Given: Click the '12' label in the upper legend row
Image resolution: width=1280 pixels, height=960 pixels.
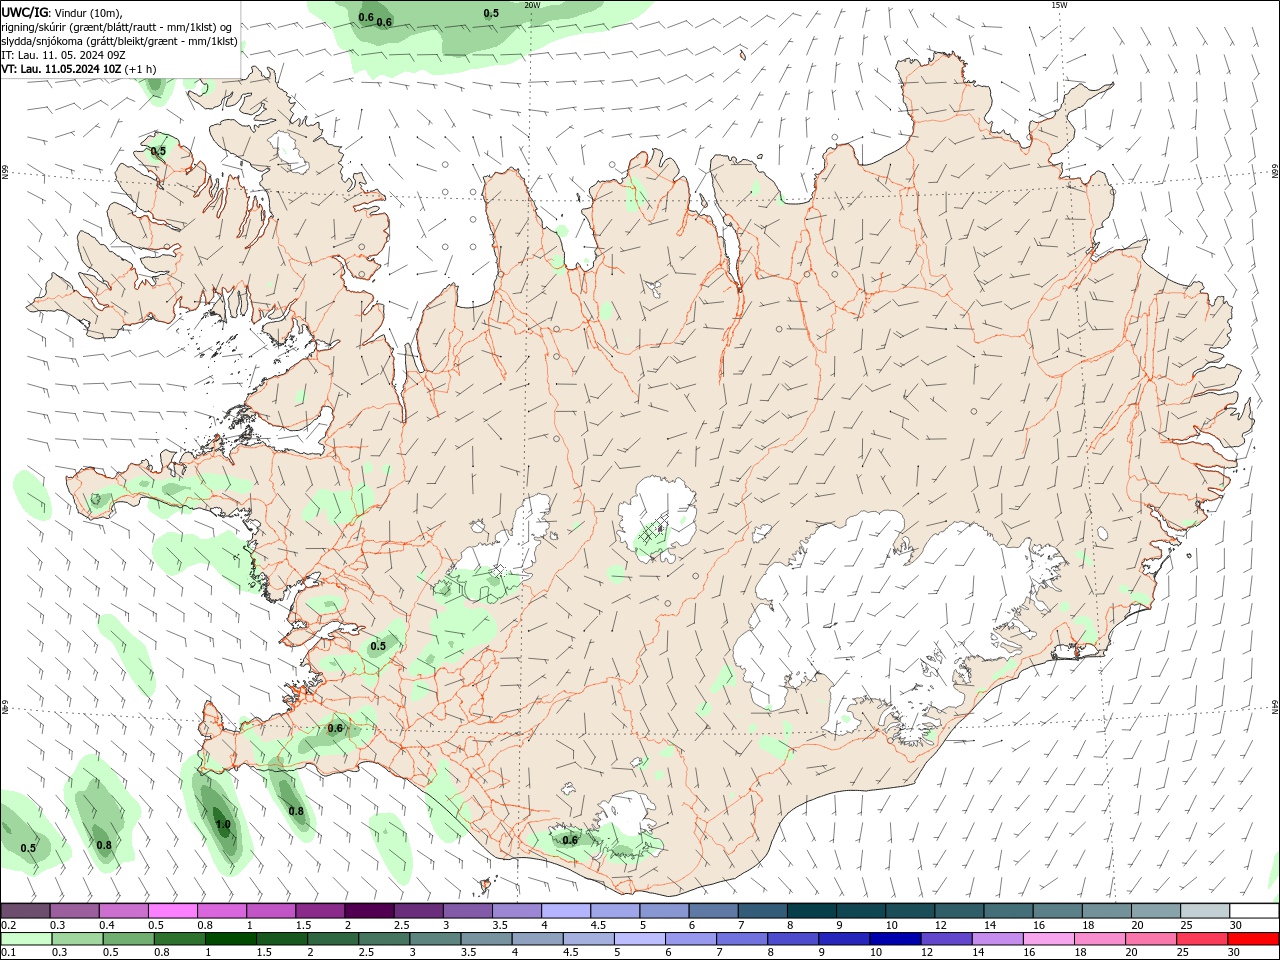Looking at the screenshot, I should click(x=941, y=925).
